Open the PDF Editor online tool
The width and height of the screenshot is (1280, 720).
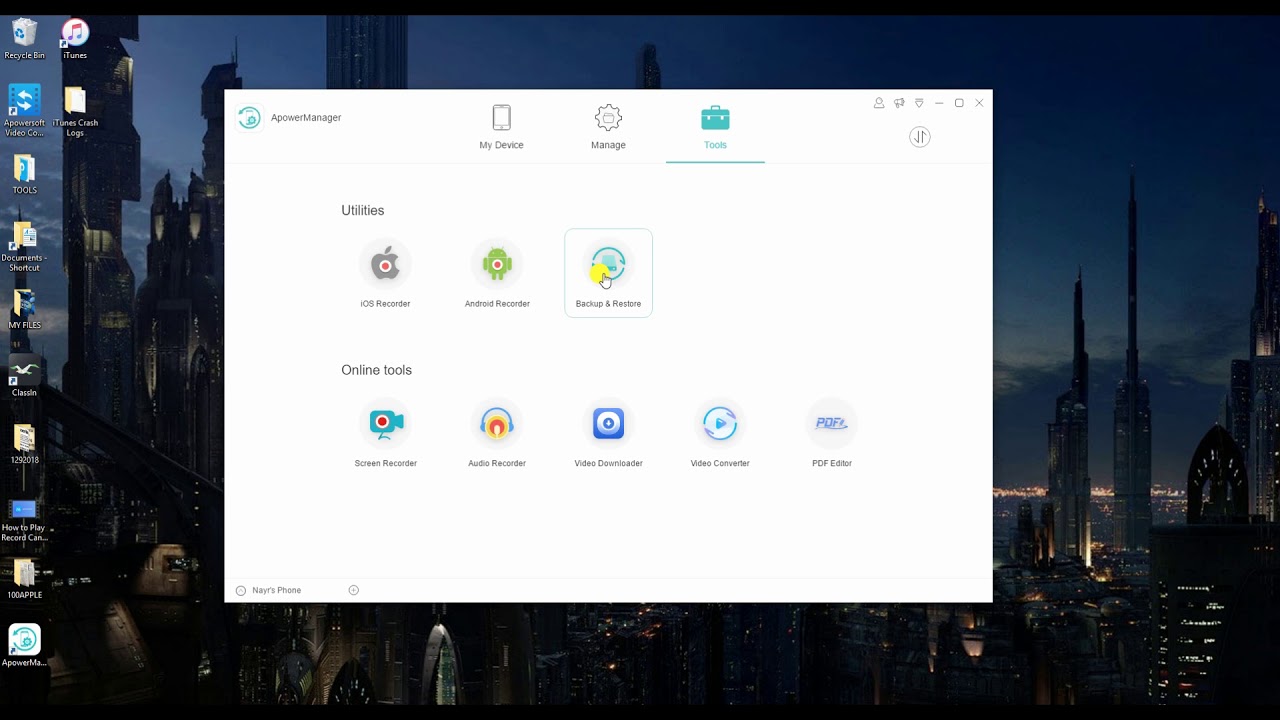coord(832,433)
